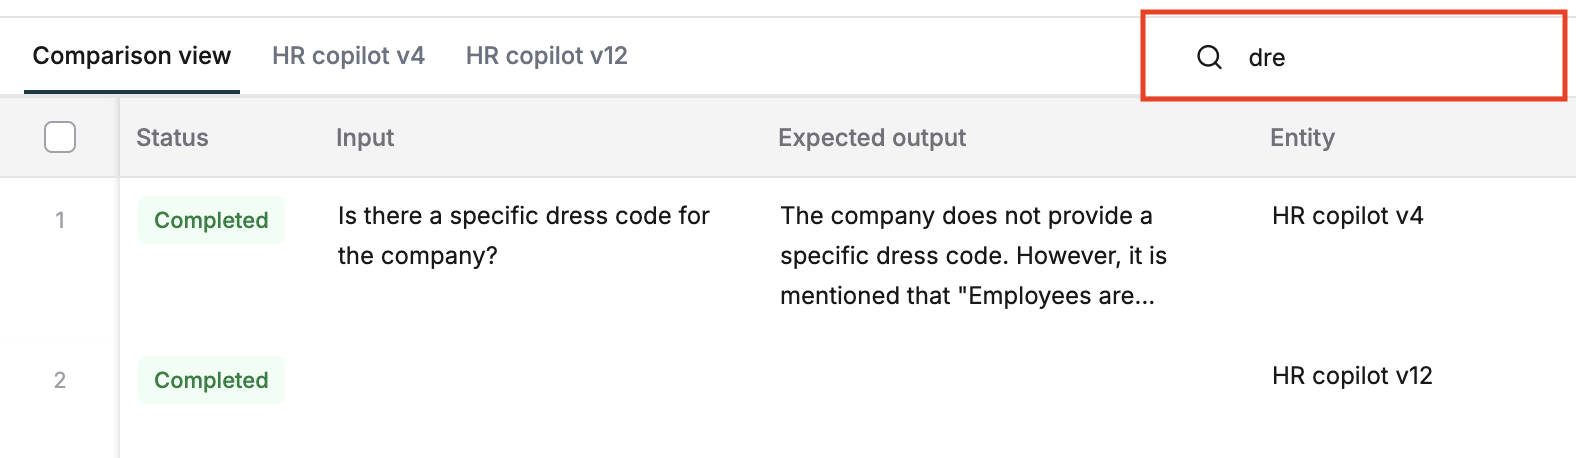The height and width of the screenshot is (458, 1576).
Task: Sort by the Status column header
Action: pos(172,138)
